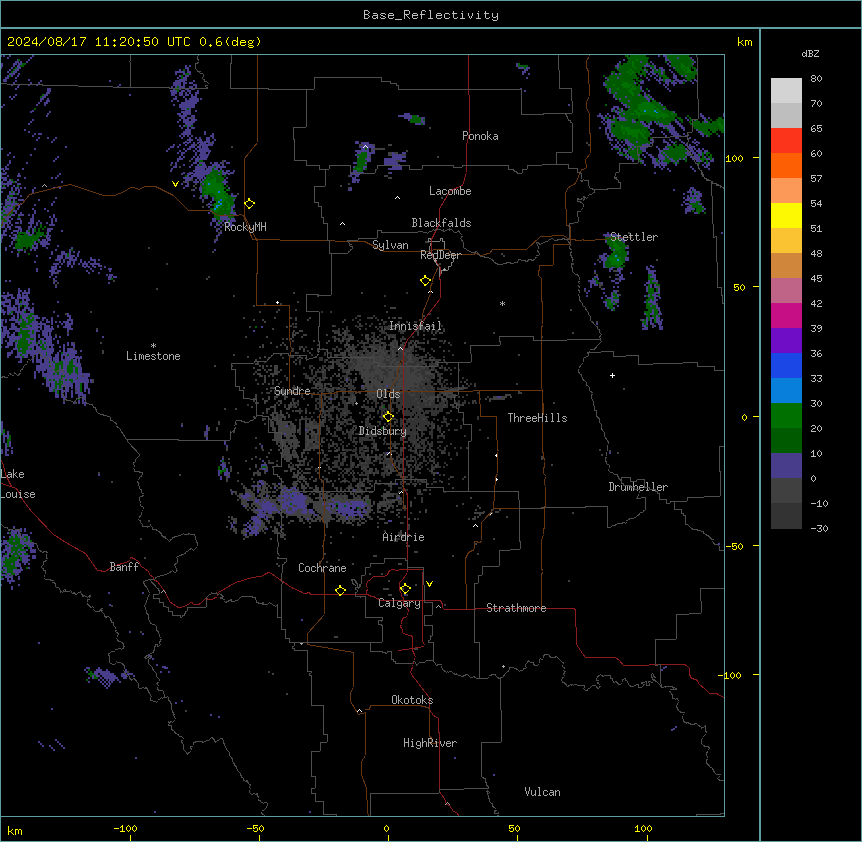Click the Cochrane town label
This screenshot has height=842, width=862.
322,568
